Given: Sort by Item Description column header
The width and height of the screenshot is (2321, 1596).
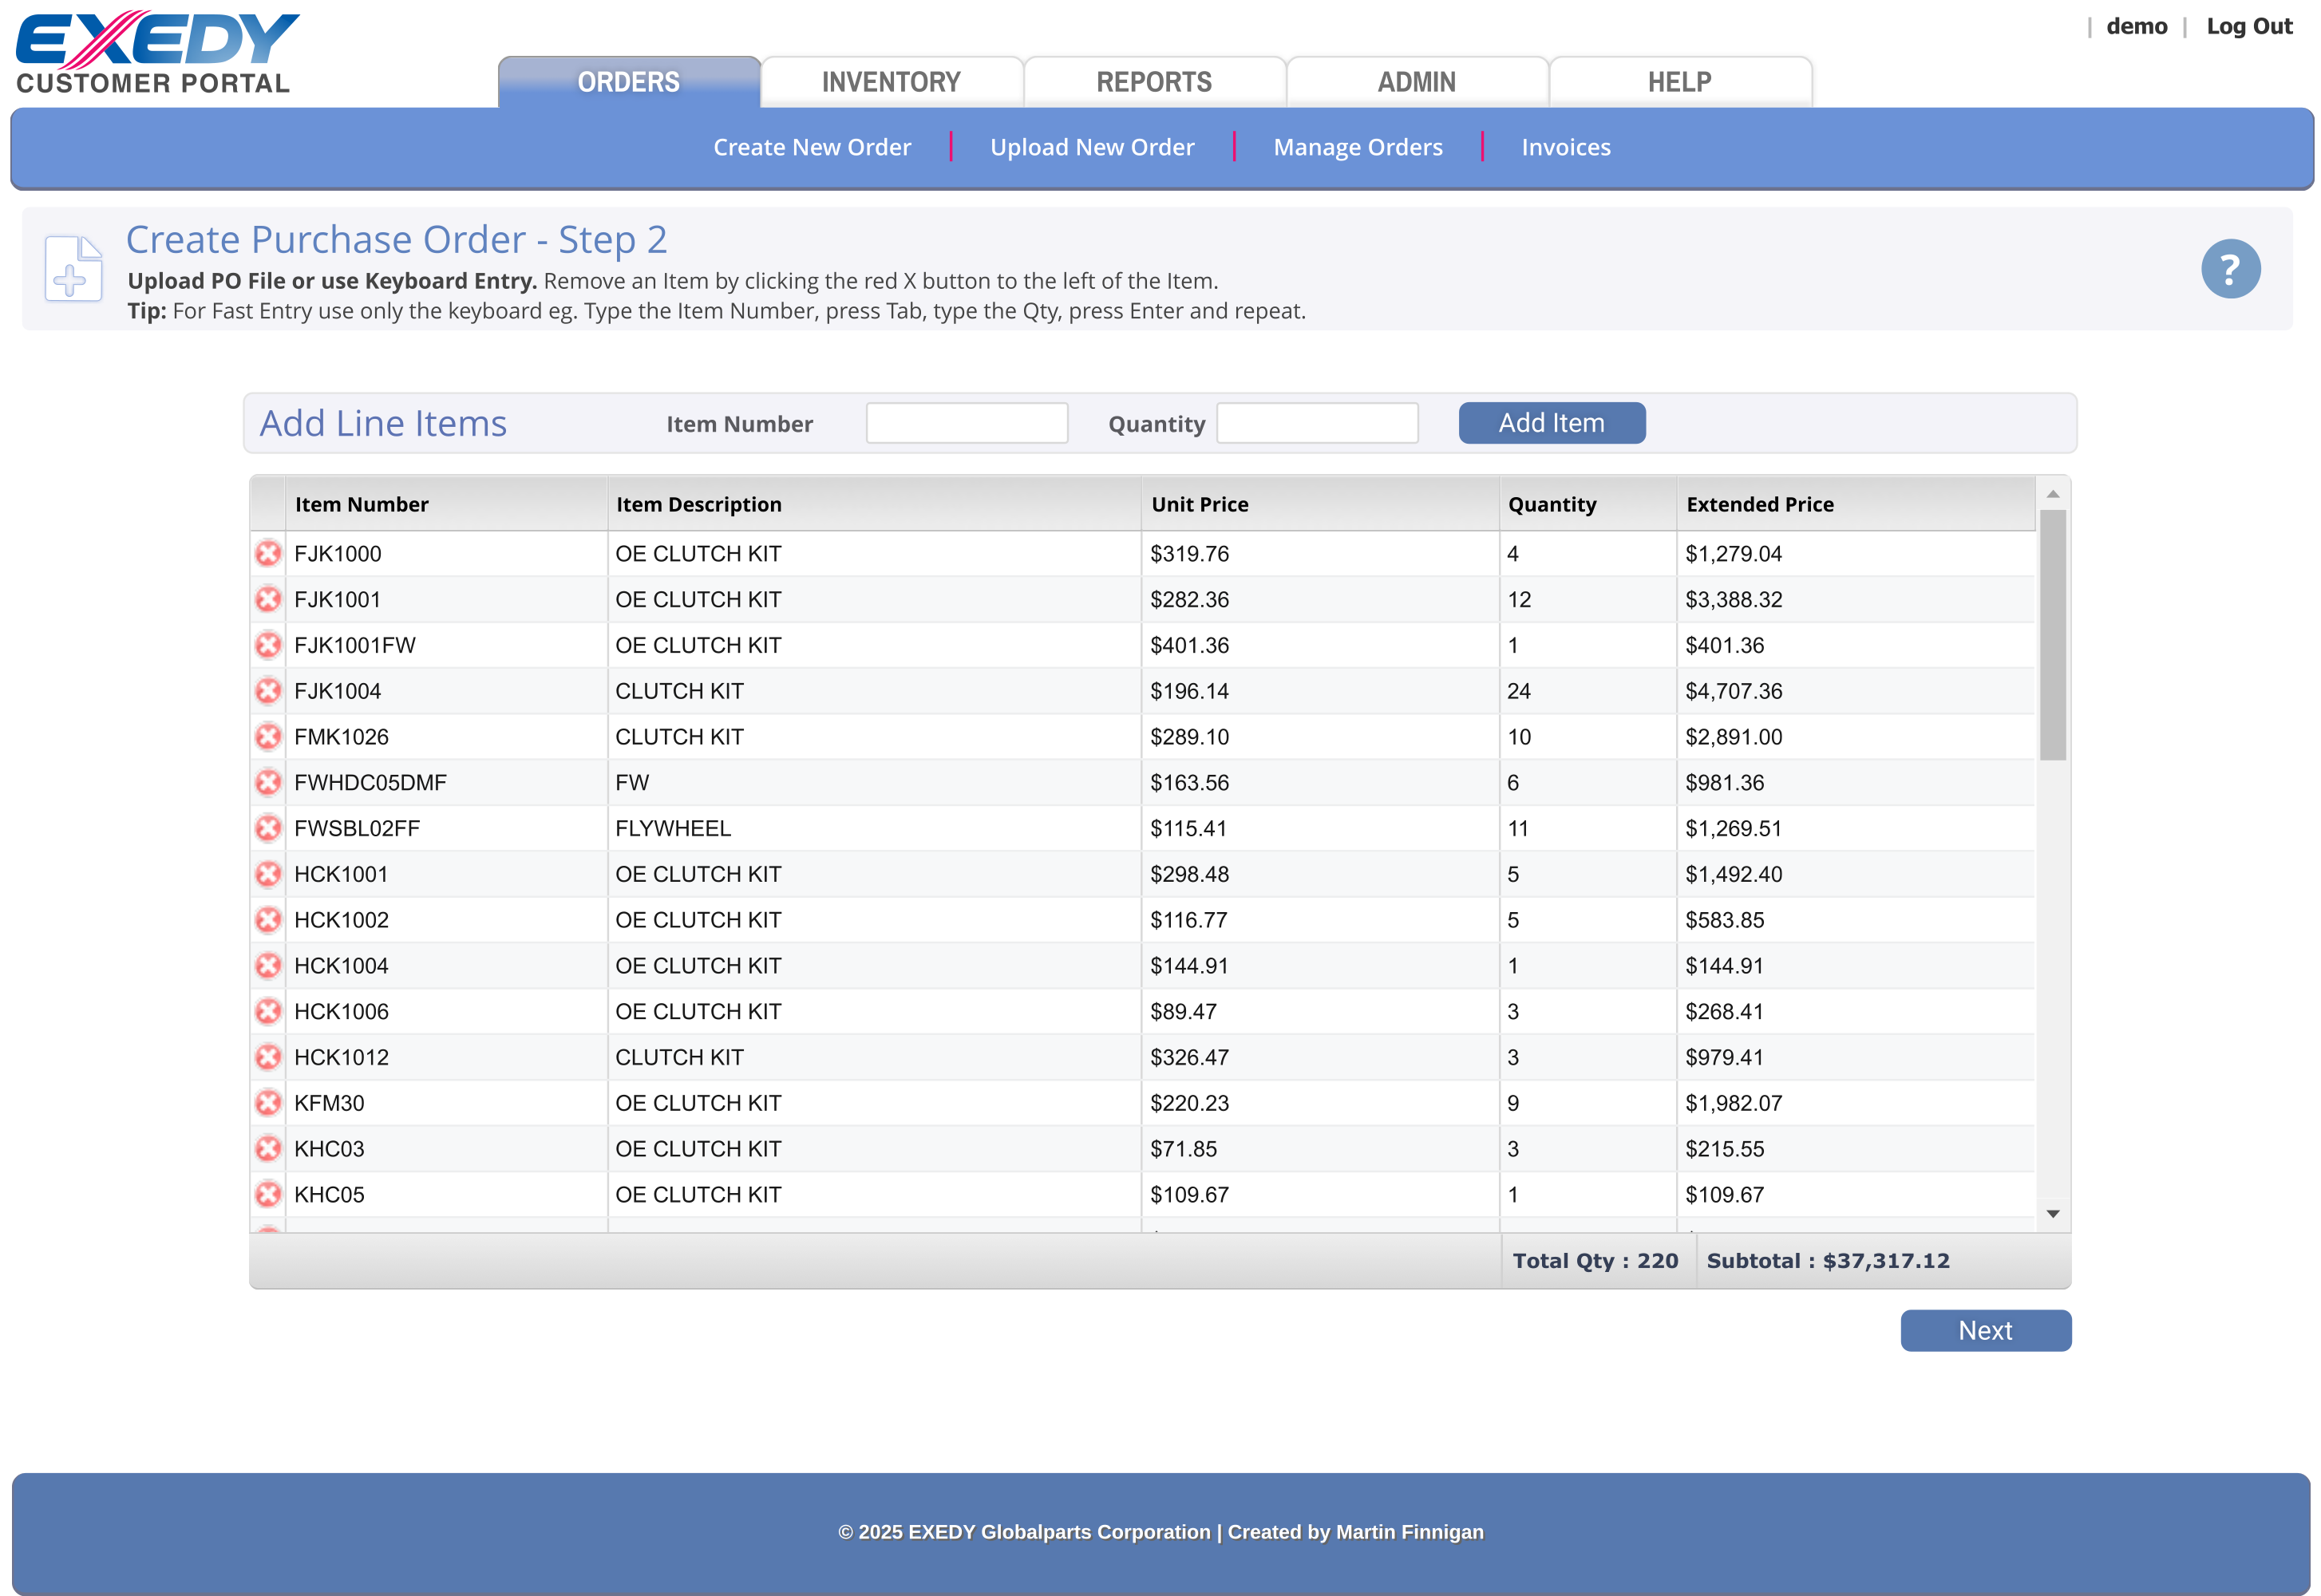Looking at the screenshot, I should point(874,504).
